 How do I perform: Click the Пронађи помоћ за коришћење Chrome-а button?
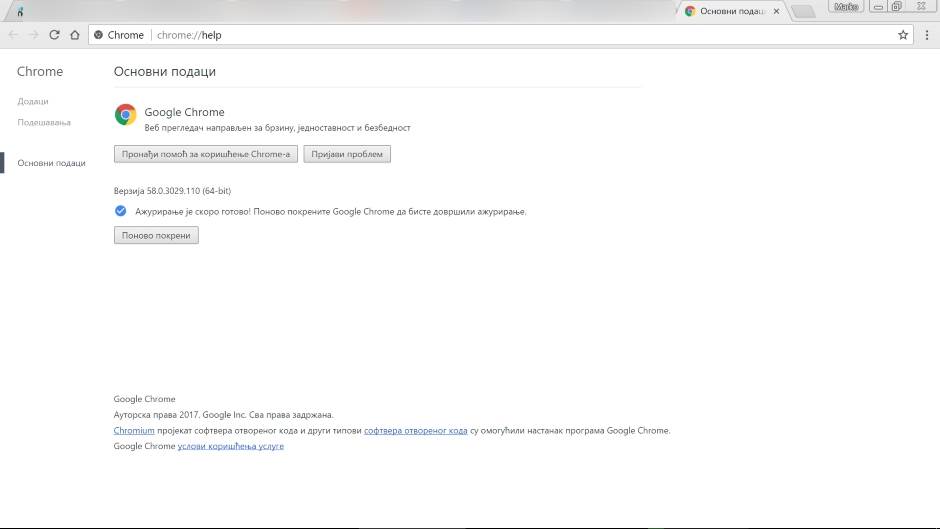(206, 154)
